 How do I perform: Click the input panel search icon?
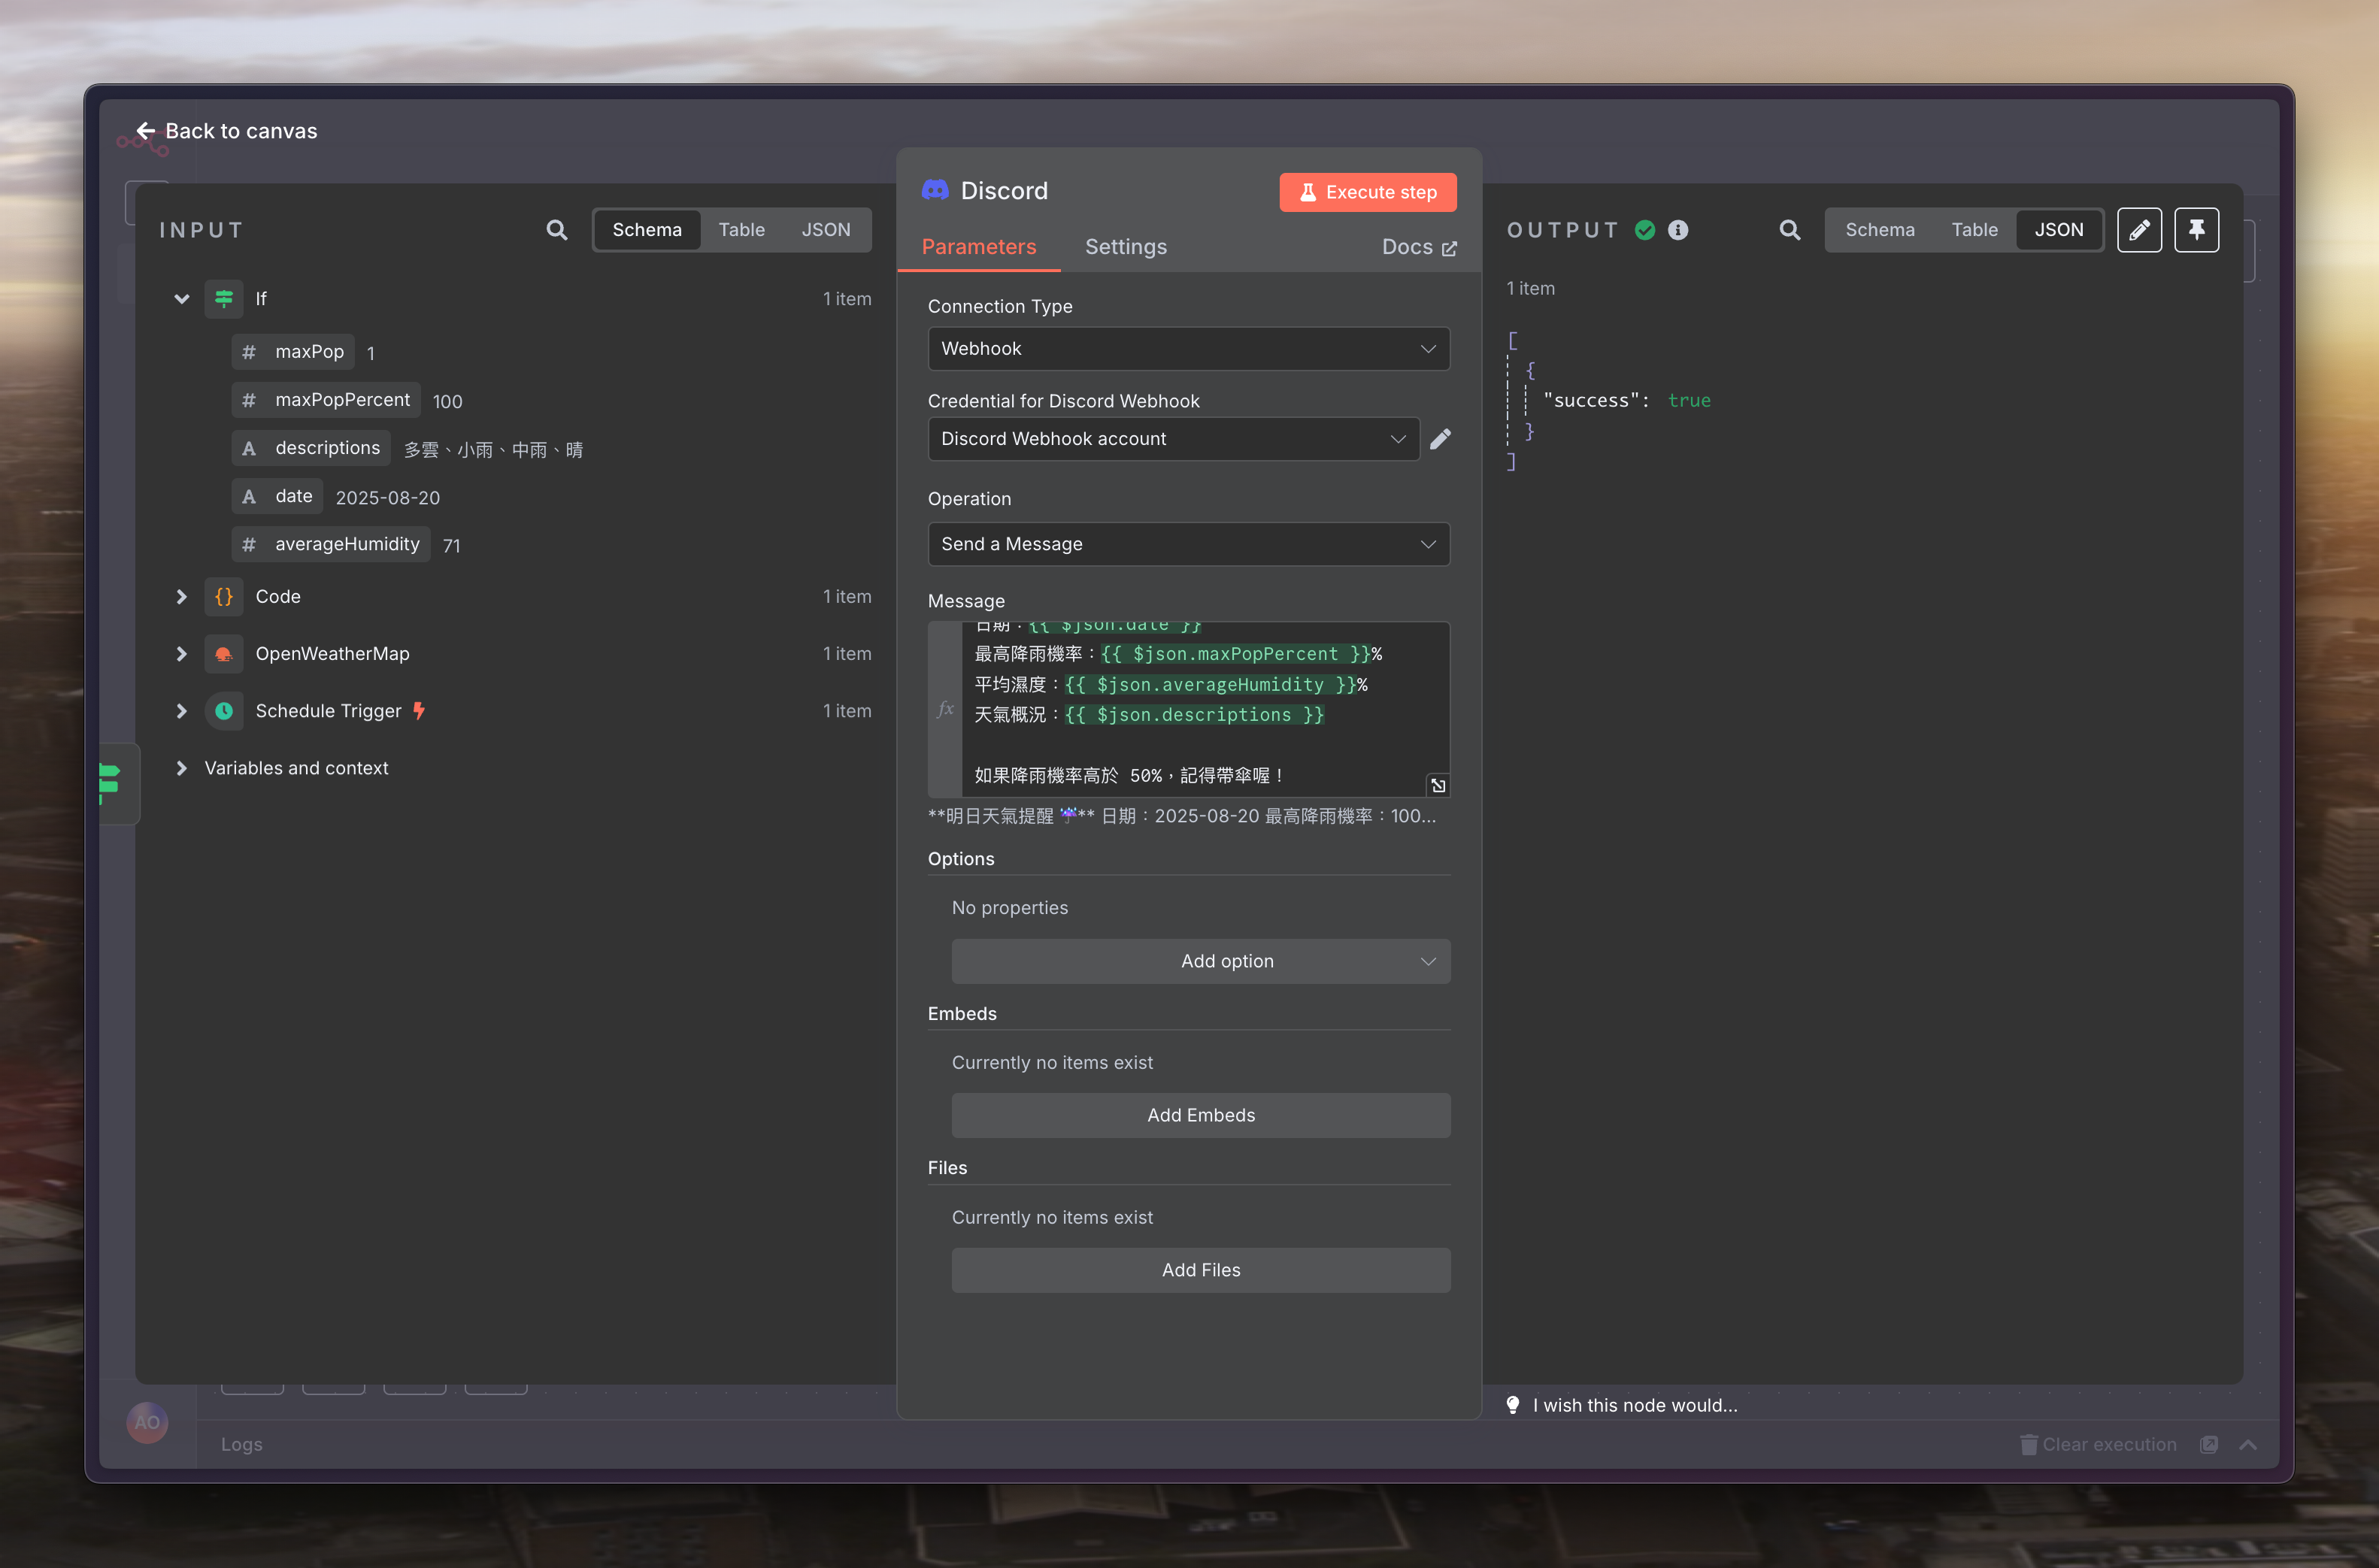click(x=557, y=230)
